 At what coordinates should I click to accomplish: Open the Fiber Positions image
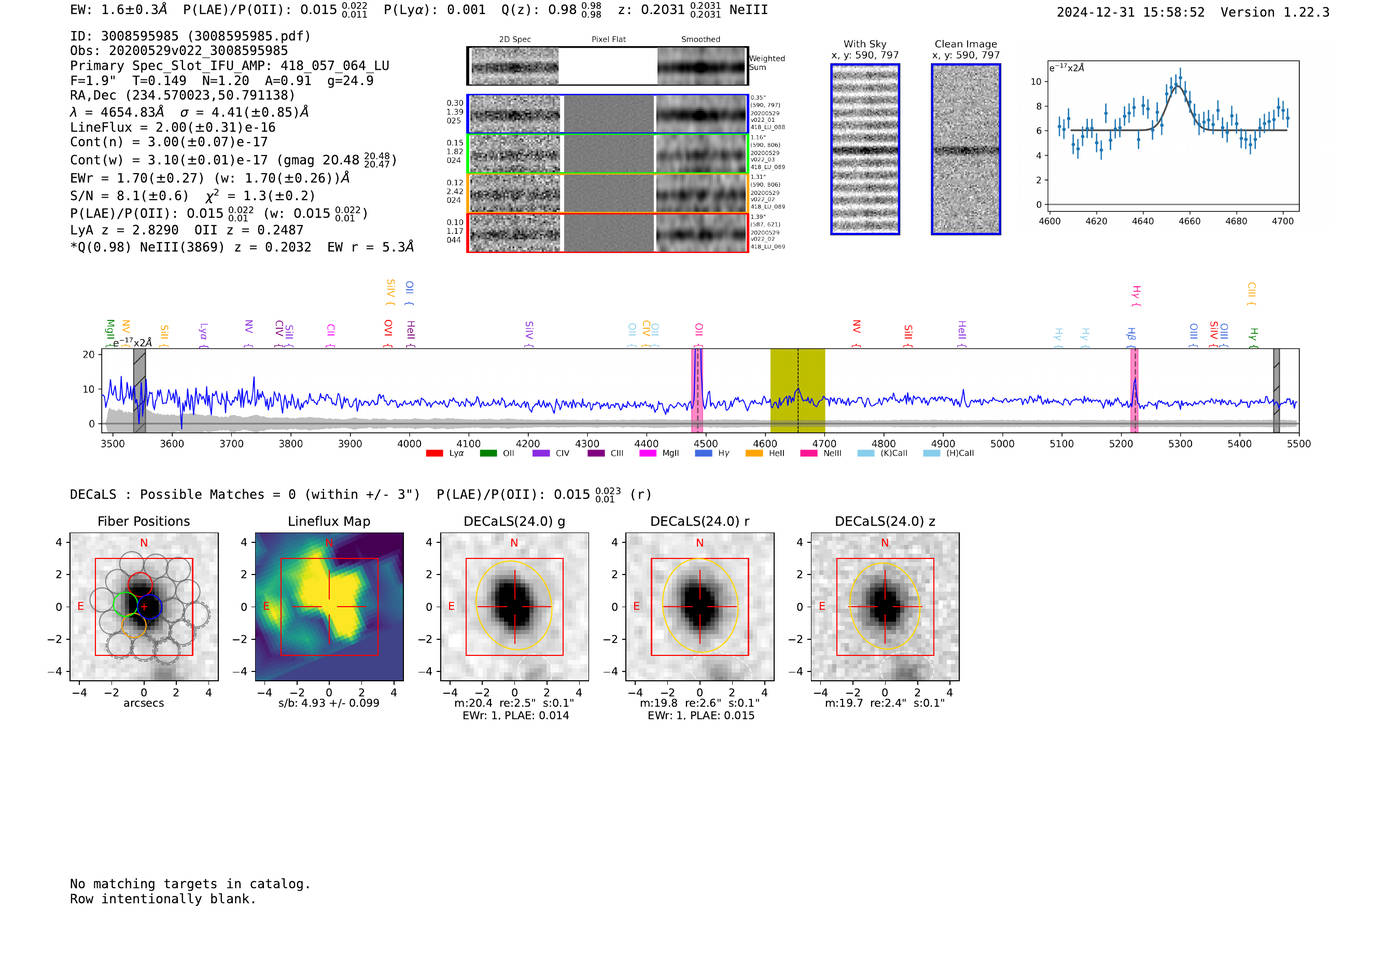click(144, 606)
